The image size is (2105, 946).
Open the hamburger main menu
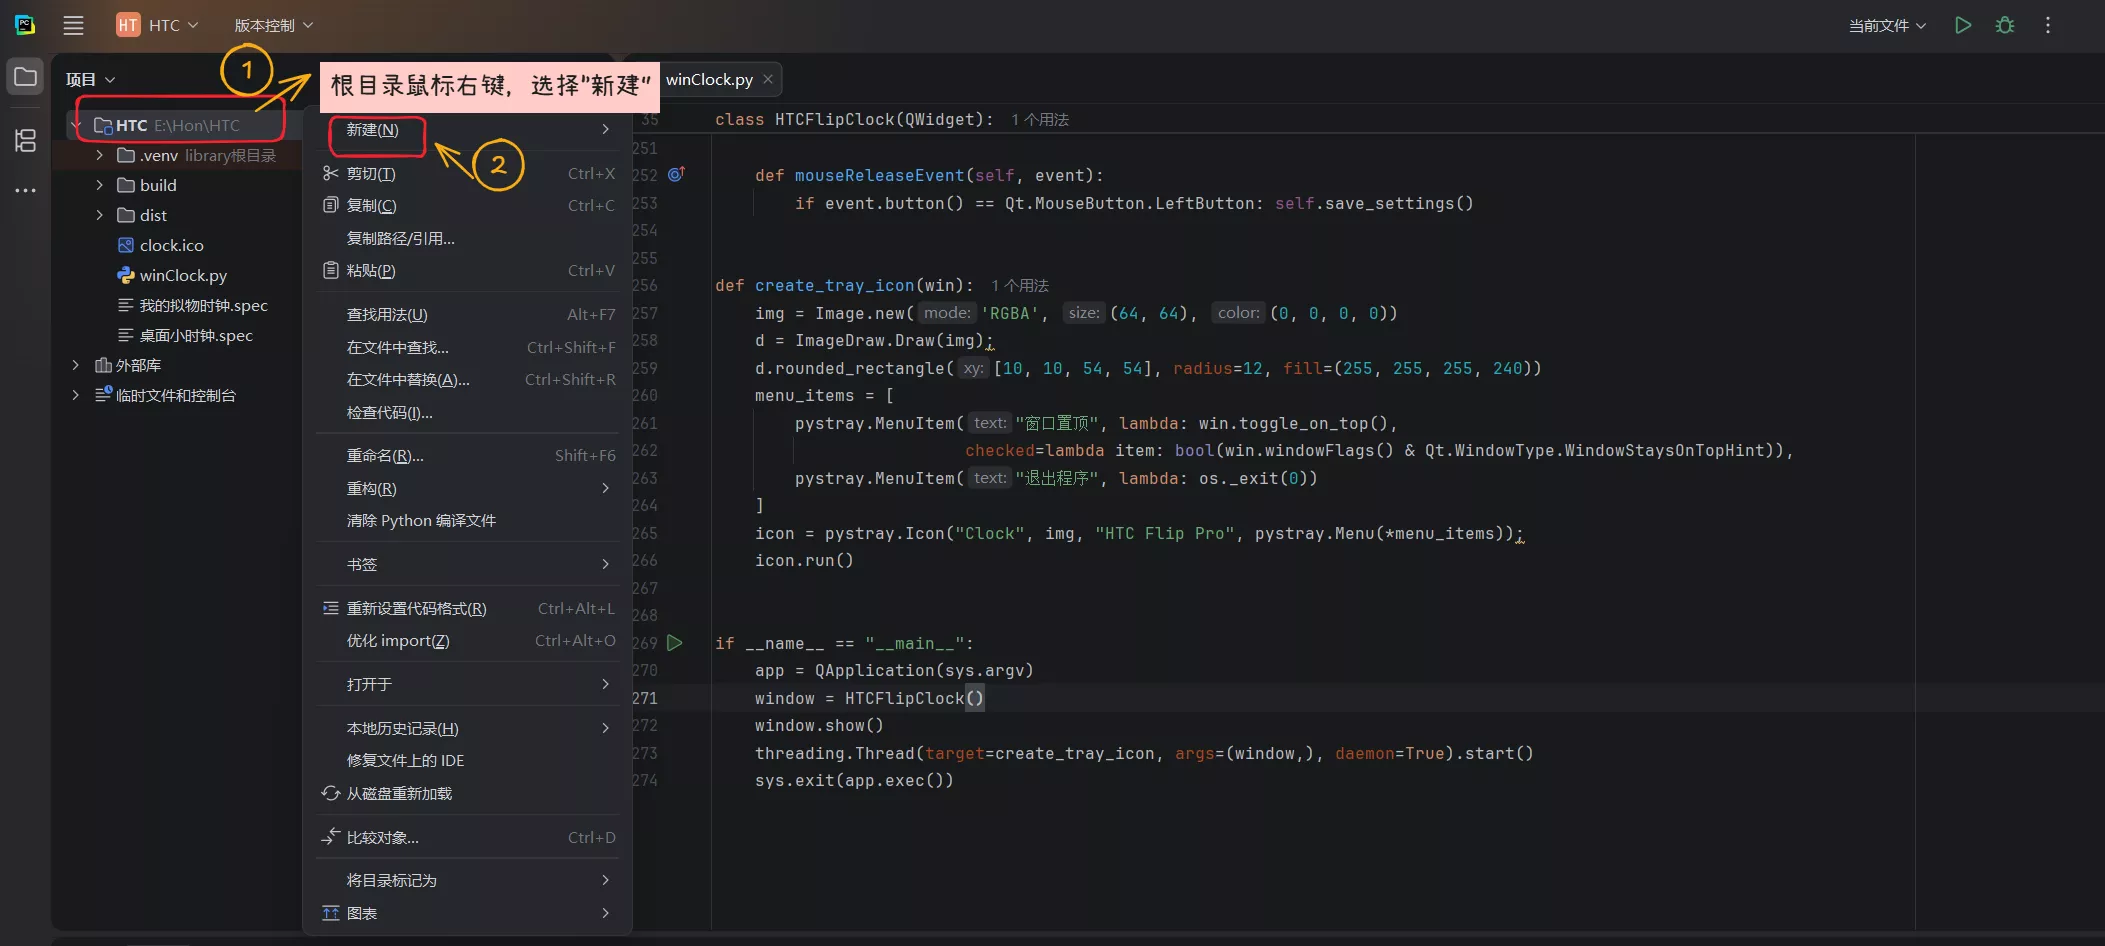pyautogui.click(x=73, y=25)
